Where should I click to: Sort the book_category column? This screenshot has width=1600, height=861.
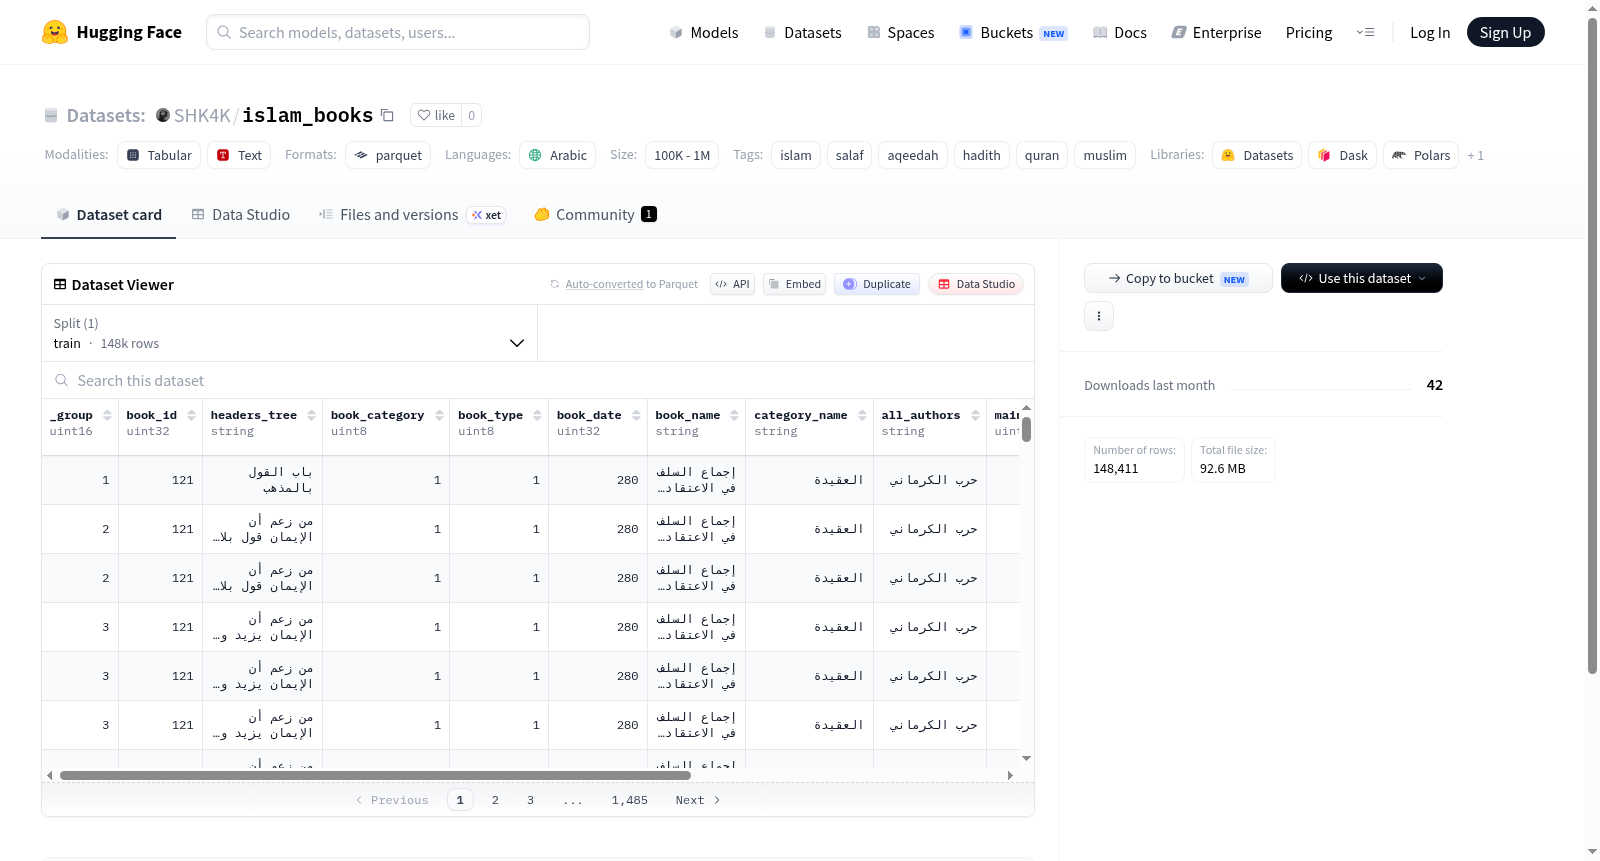click(439, 415)
